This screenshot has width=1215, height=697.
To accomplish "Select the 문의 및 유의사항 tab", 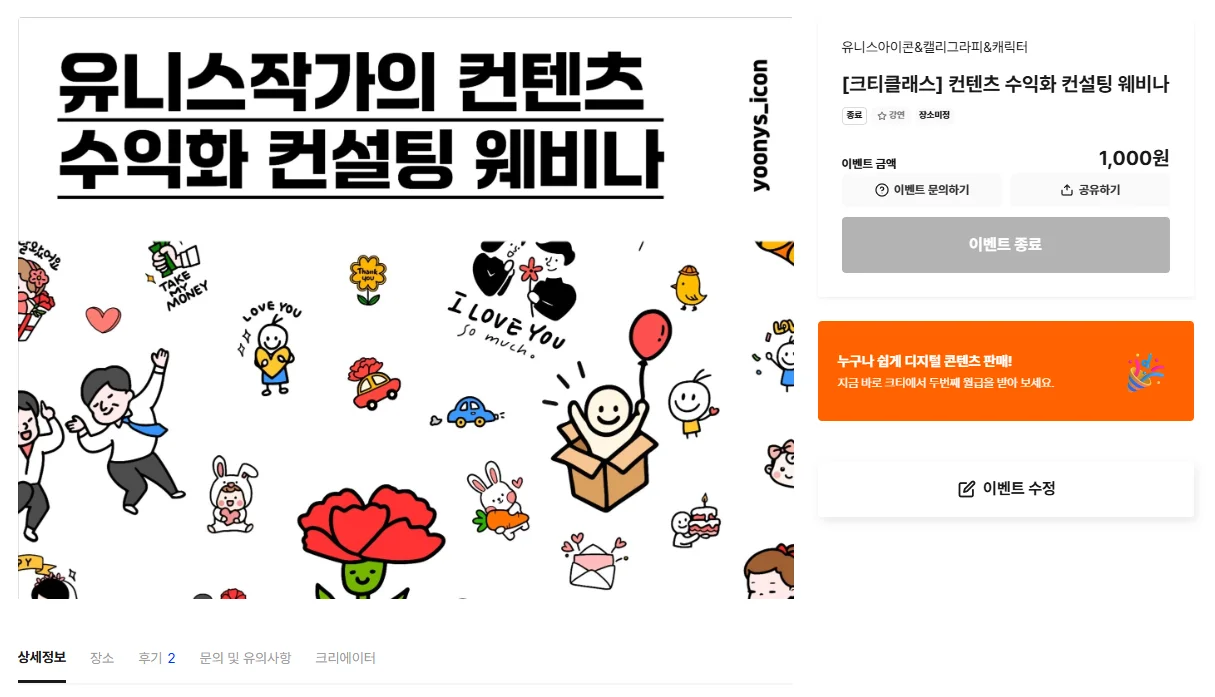I will [x=245, y=658].
